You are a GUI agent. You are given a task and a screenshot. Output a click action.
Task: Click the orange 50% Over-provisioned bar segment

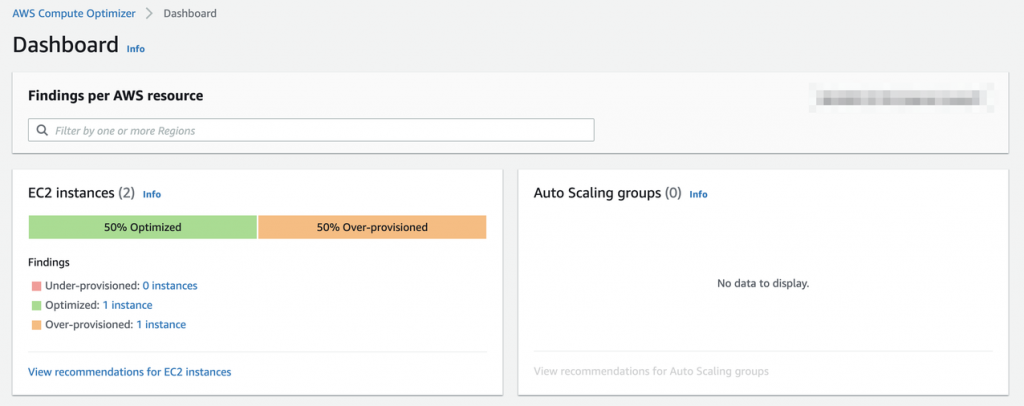pyautogui.click(x=372, y=227)
